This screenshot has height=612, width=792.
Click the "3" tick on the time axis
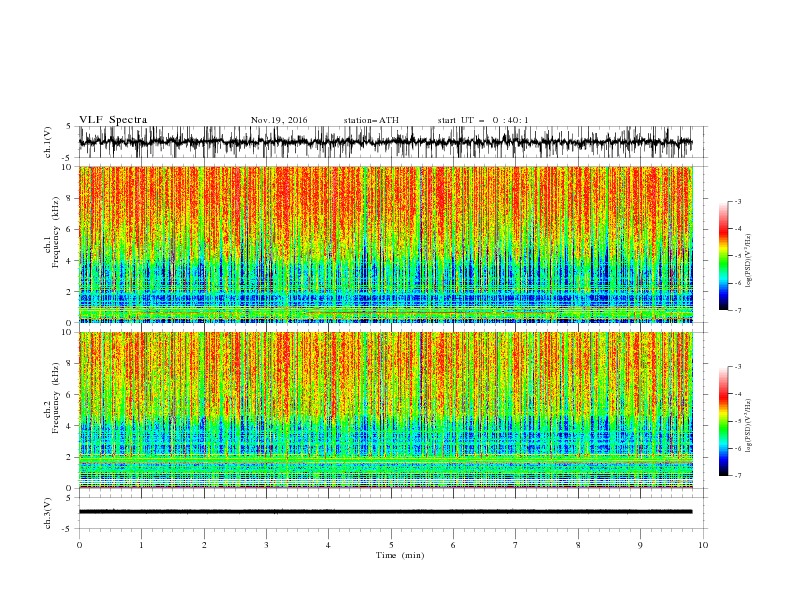point(266,545)
